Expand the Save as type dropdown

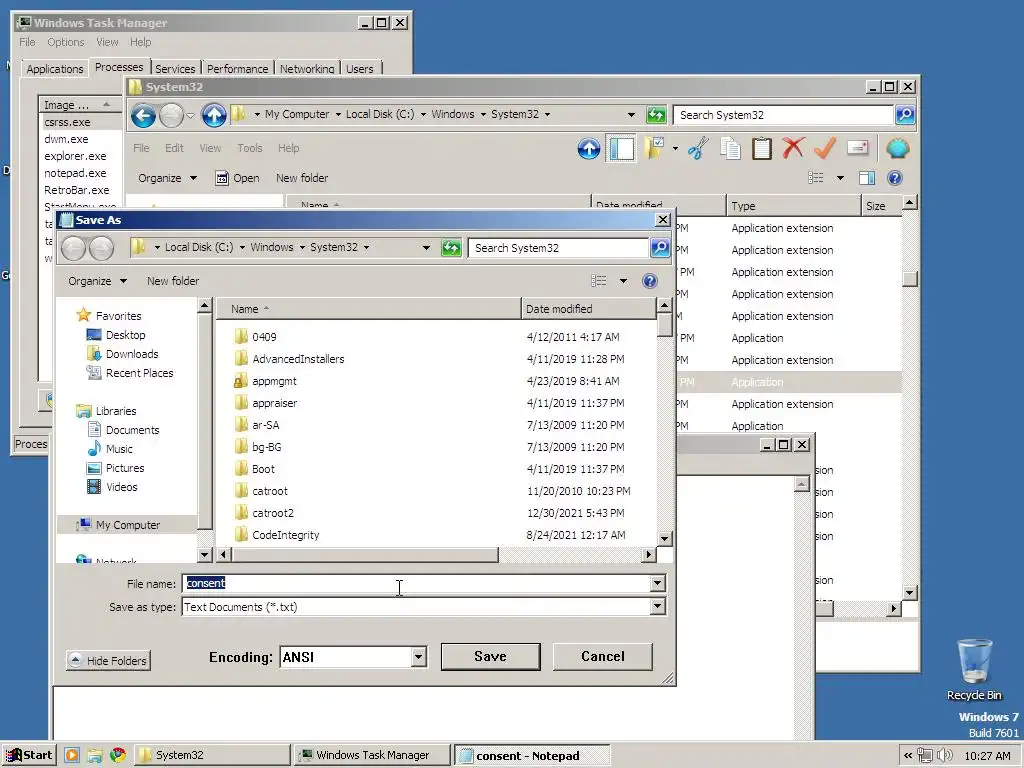(658, 607)
